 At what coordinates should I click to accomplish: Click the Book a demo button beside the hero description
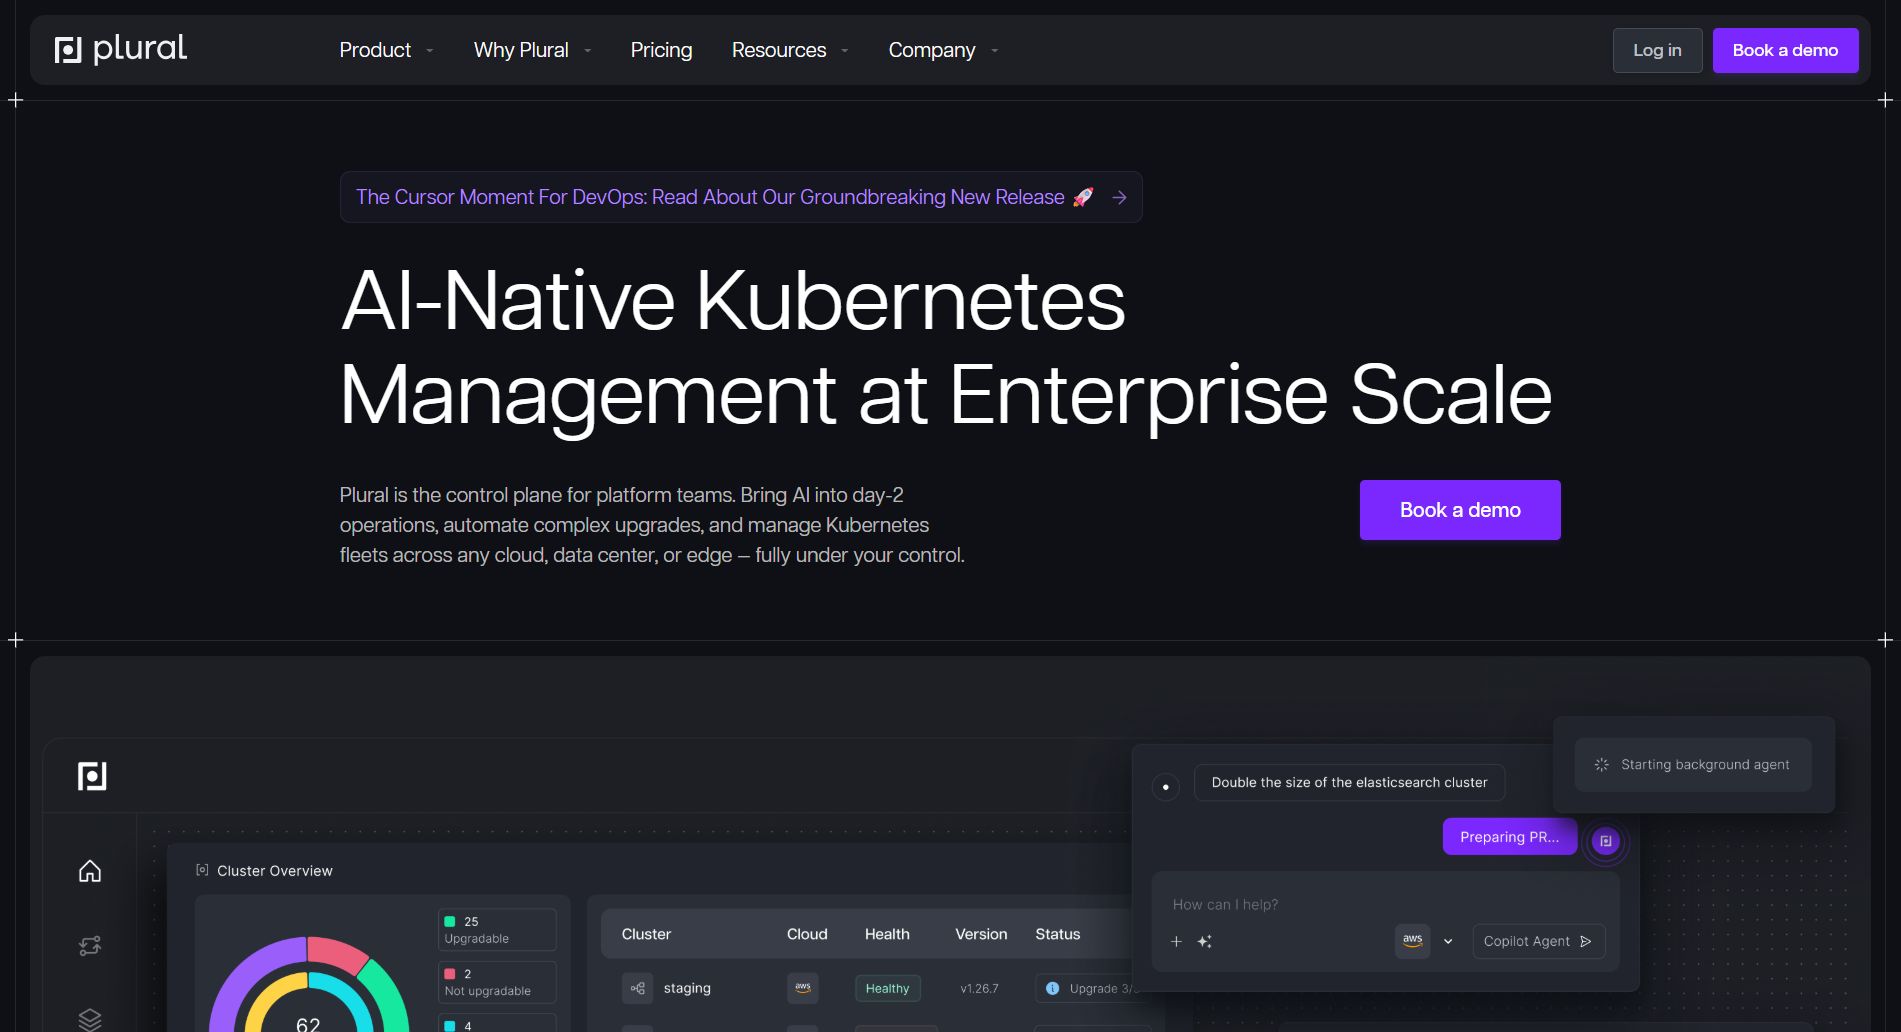[1460, 510]
